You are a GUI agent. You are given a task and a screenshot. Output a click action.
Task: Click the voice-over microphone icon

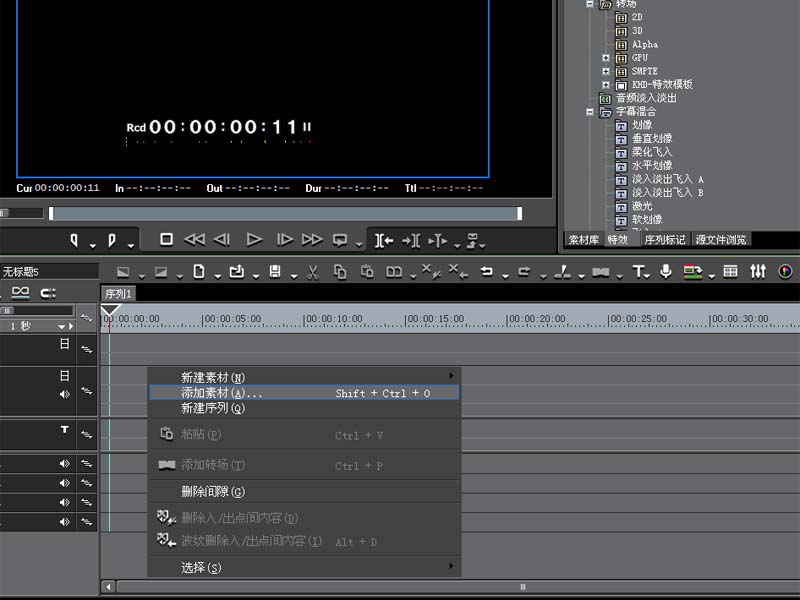coord(666,271)
